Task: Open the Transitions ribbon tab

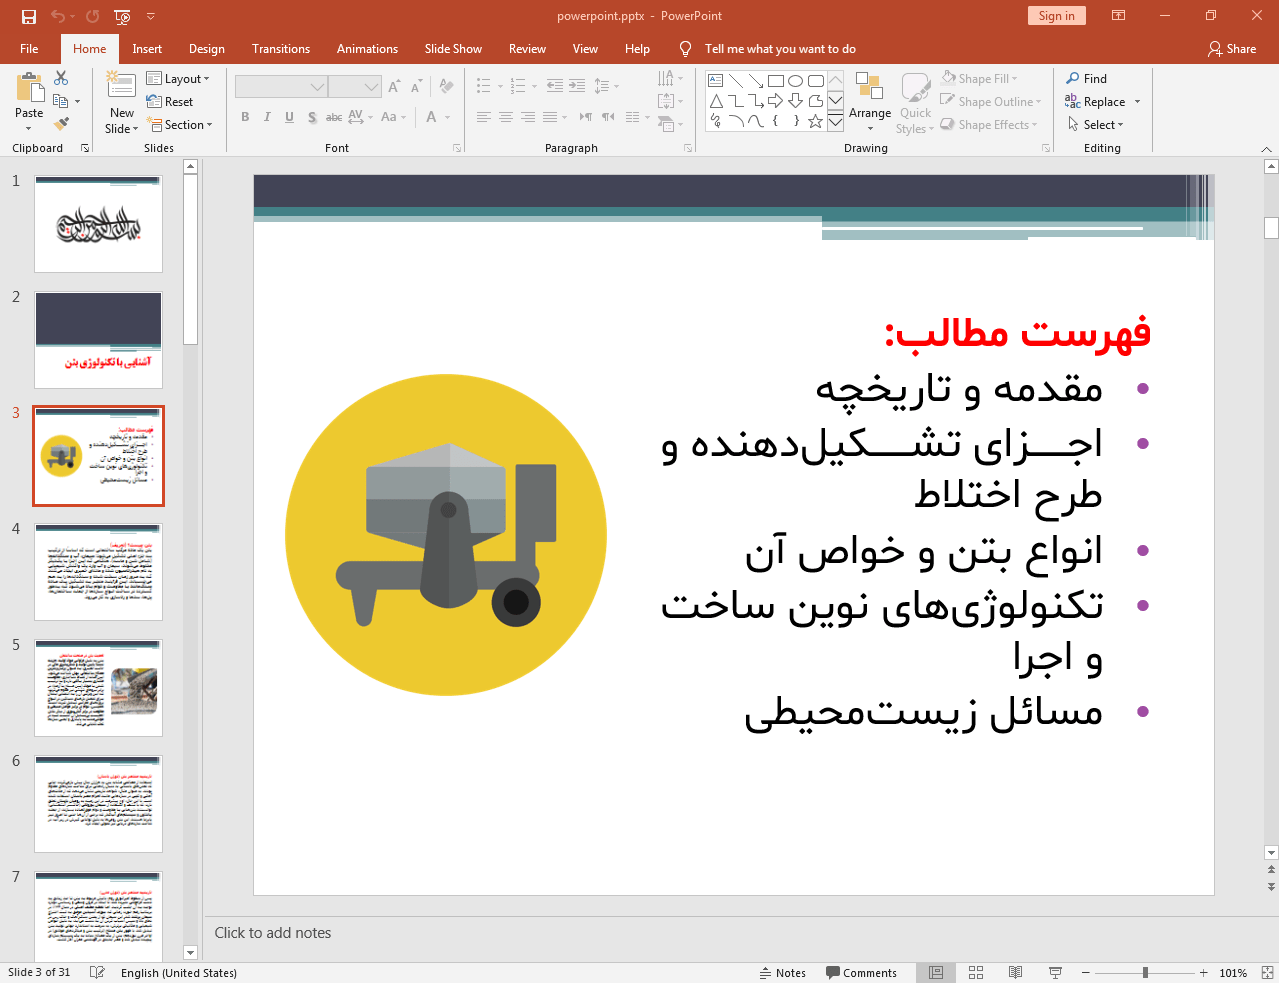Action: pos(280,48)
